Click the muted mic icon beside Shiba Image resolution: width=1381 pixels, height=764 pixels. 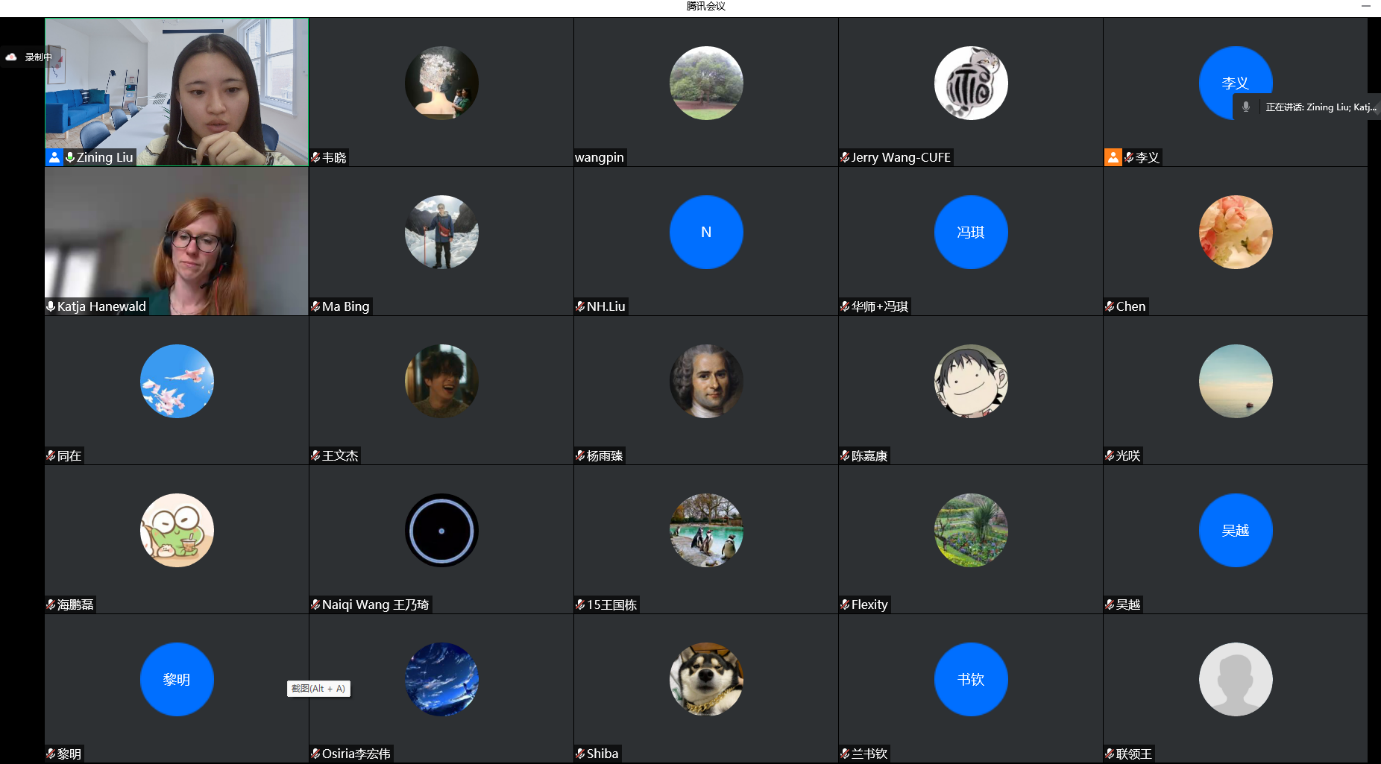click(x=580, y=753)
